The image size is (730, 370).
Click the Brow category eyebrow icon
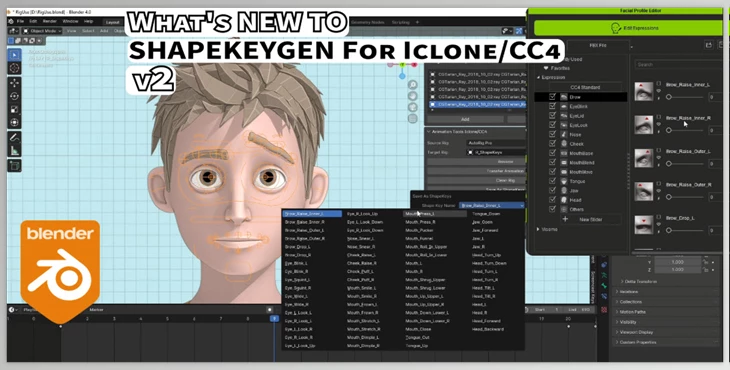[563, 97]
